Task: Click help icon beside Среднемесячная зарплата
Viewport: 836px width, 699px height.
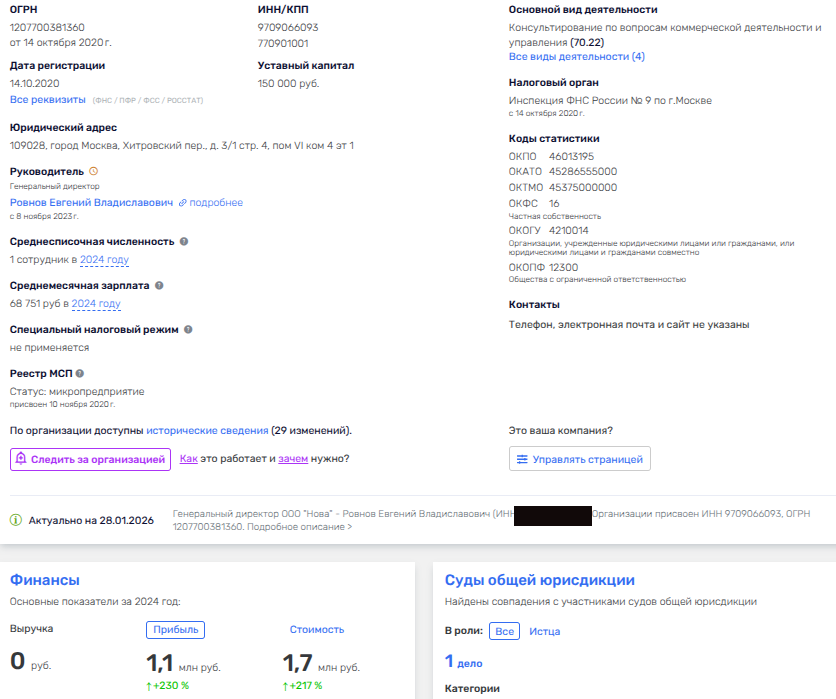Action: click(159, 286)
